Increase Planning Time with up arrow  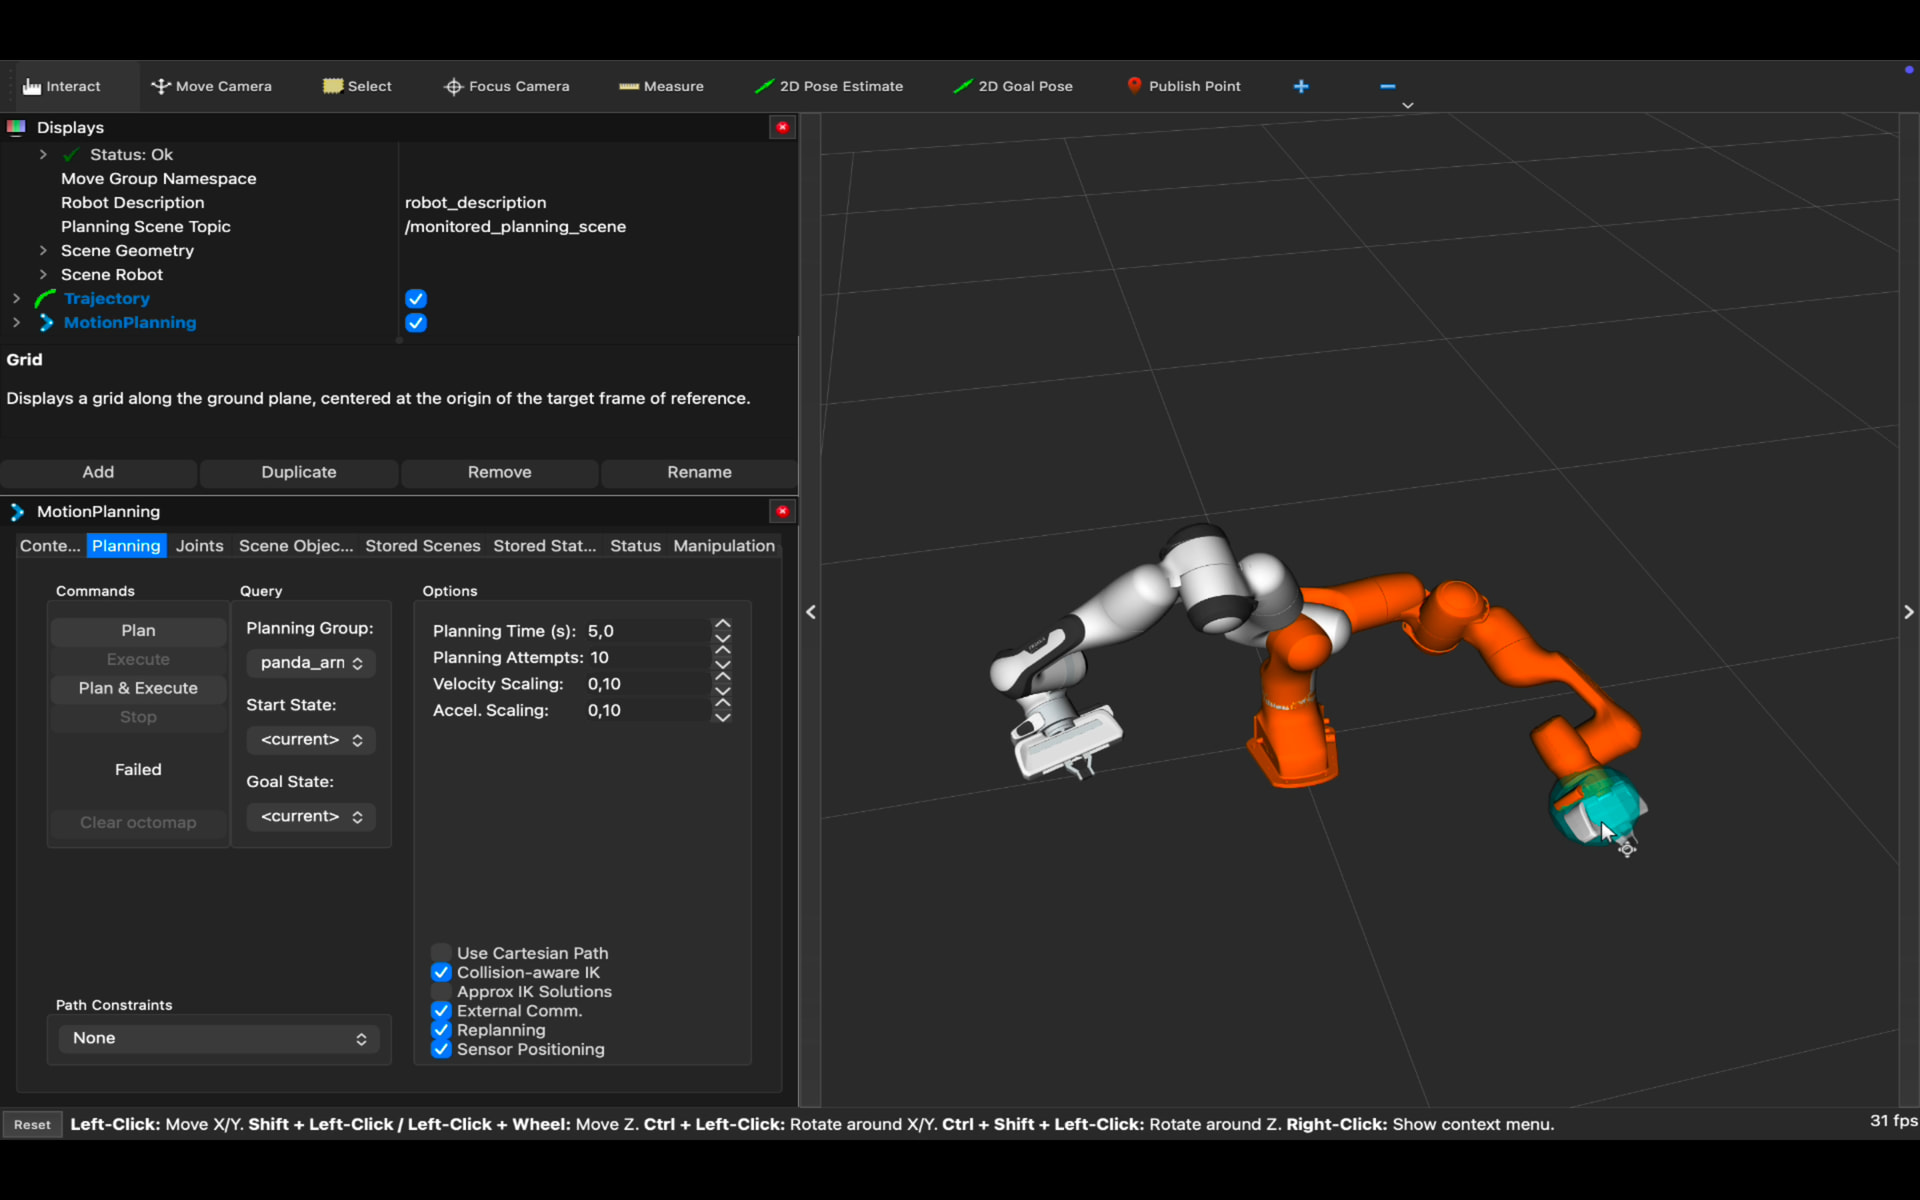(x=722, y=623)
